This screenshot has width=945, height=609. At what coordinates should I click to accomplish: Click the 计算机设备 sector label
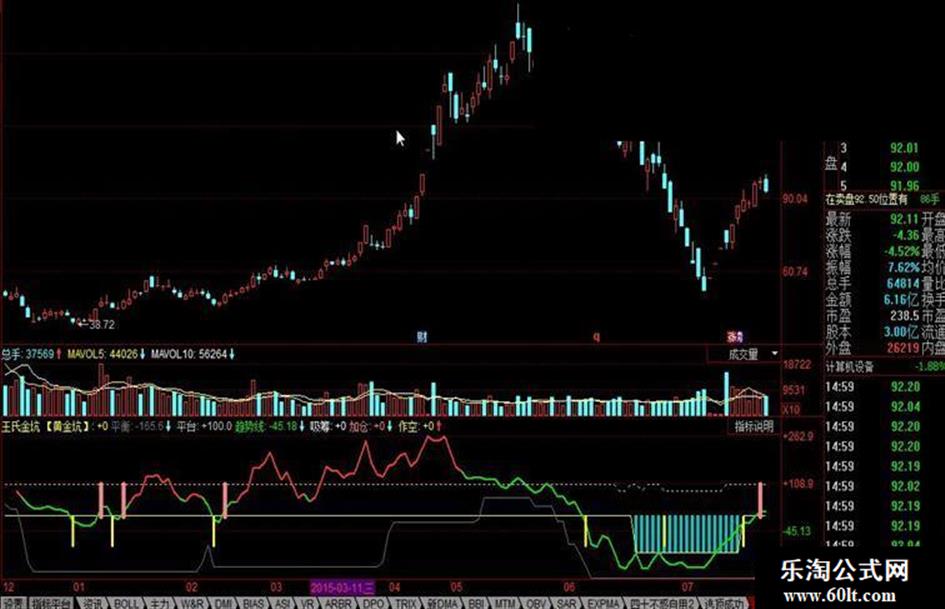pos(849,367)
